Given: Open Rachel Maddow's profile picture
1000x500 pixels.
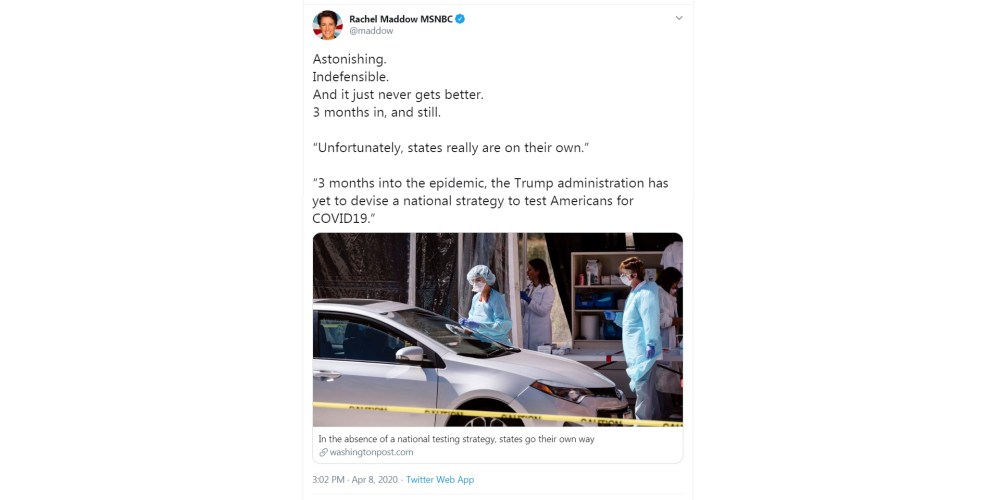Looking at the screenshot, I should click(328, 25).
